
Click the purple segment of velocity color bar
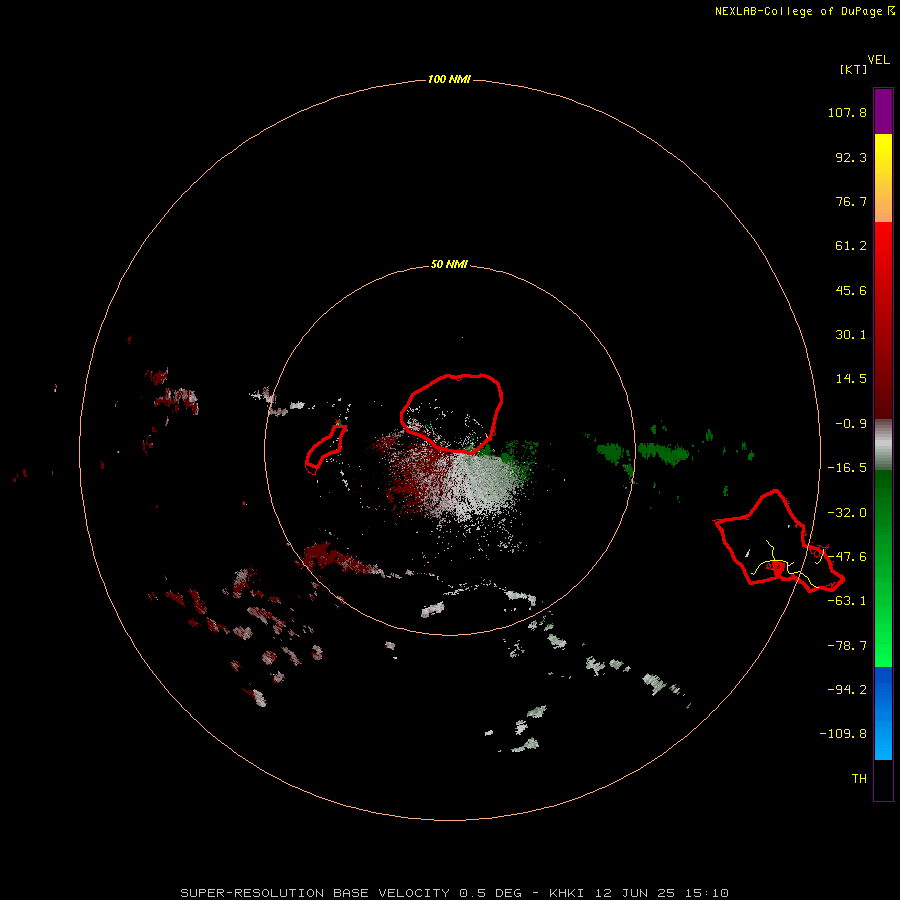[883, 111]
